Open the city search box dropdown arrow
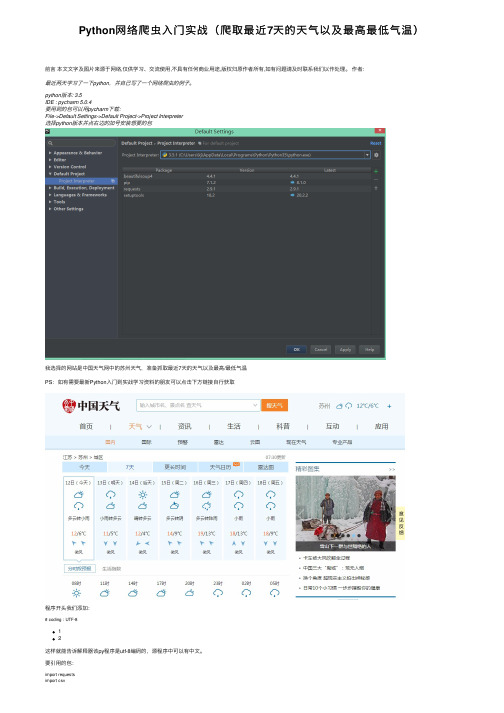The image size is (504, 713). pyautogui.click(x=255, y=405)
